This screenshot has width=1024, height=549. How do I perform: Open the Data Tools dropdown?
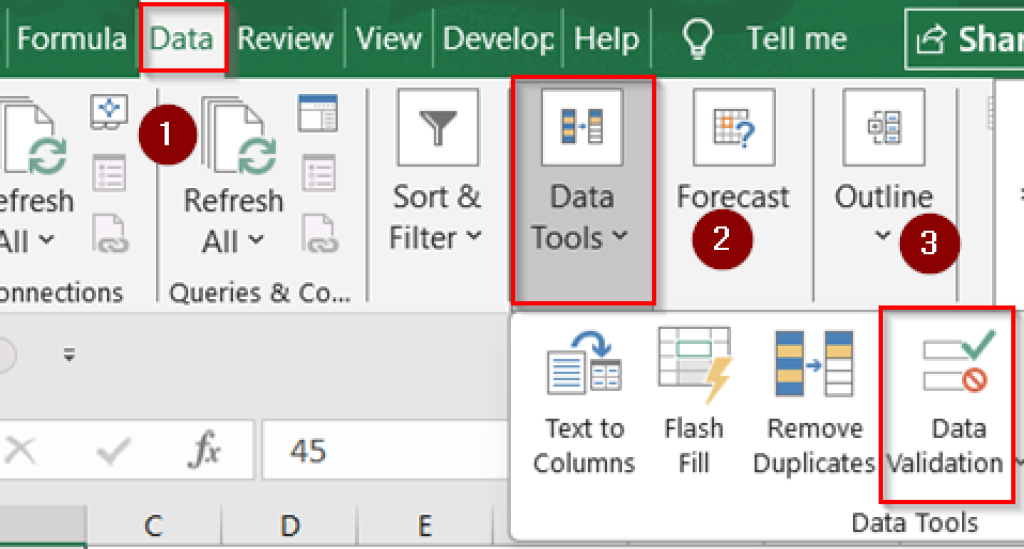581,217
